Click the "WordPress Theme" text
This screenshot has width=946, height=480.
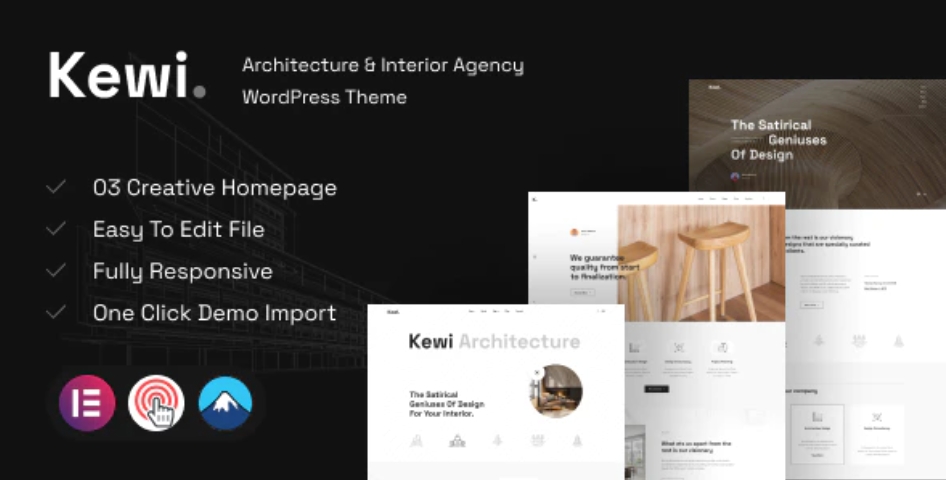[x=325, y=97]
